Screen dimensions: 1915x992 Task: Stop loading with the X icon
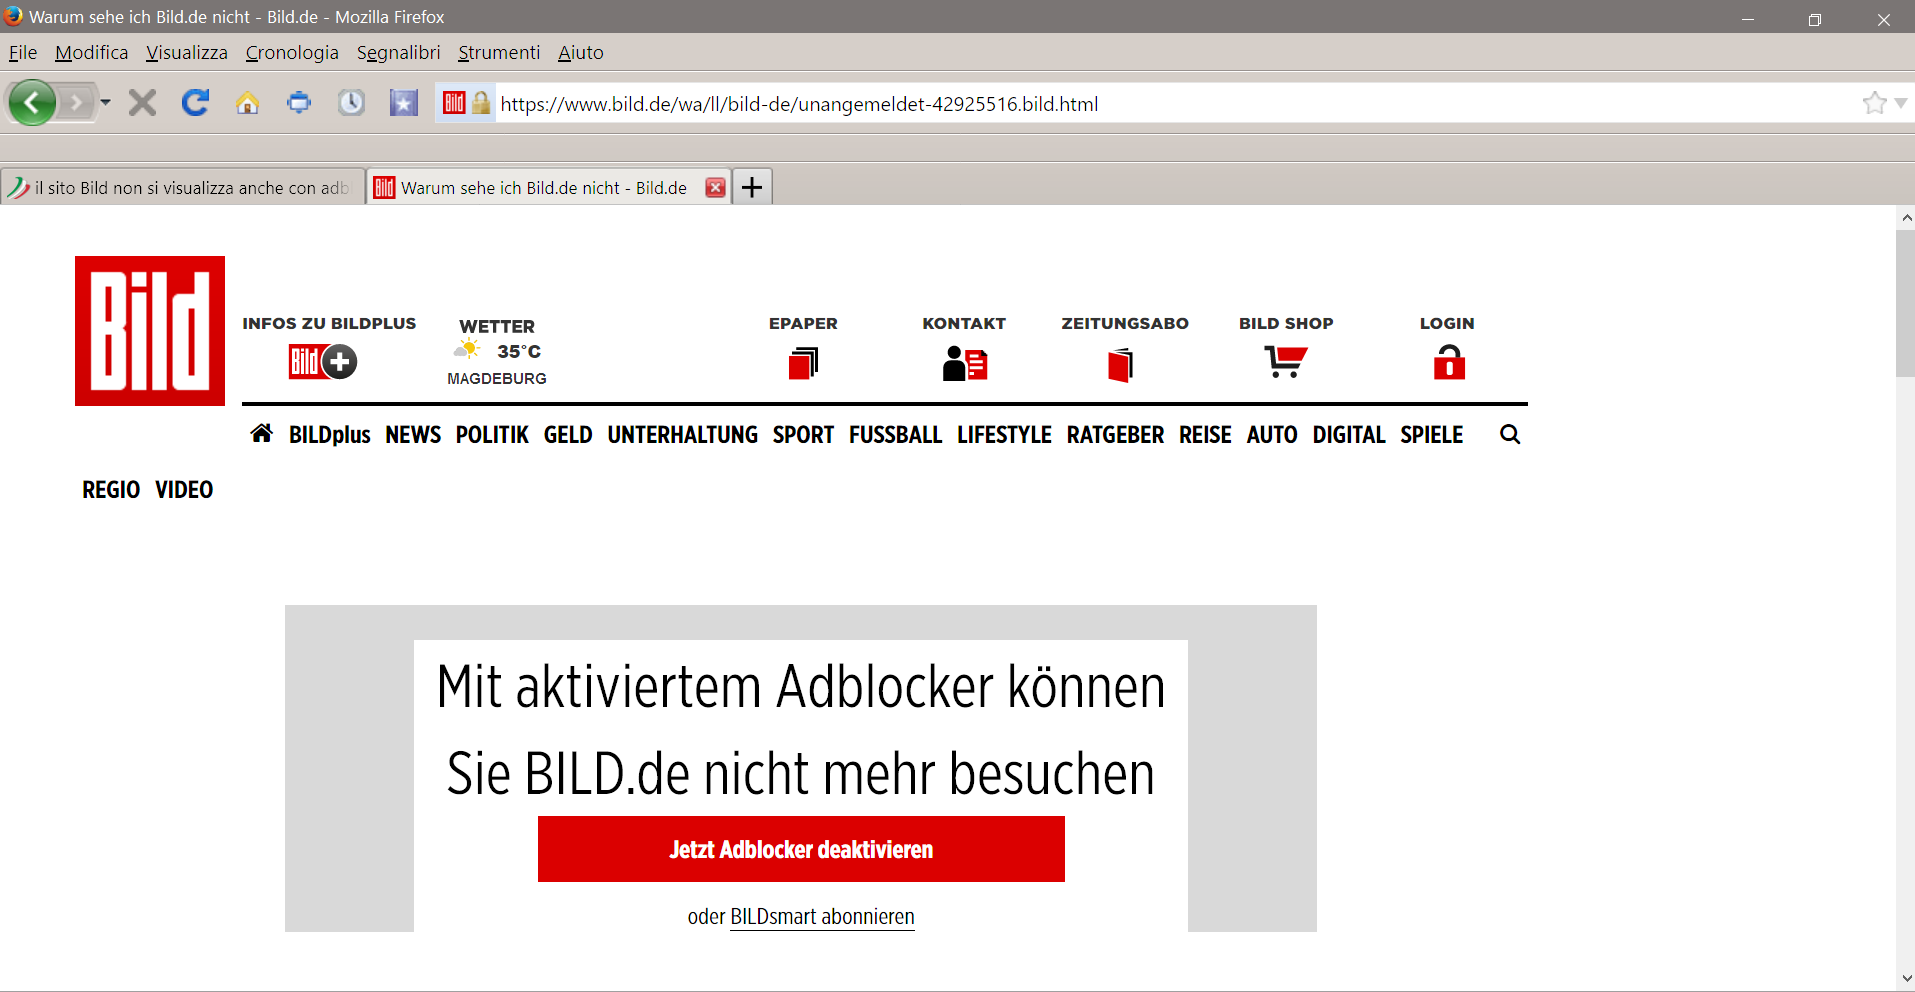(x=143, y=103)
